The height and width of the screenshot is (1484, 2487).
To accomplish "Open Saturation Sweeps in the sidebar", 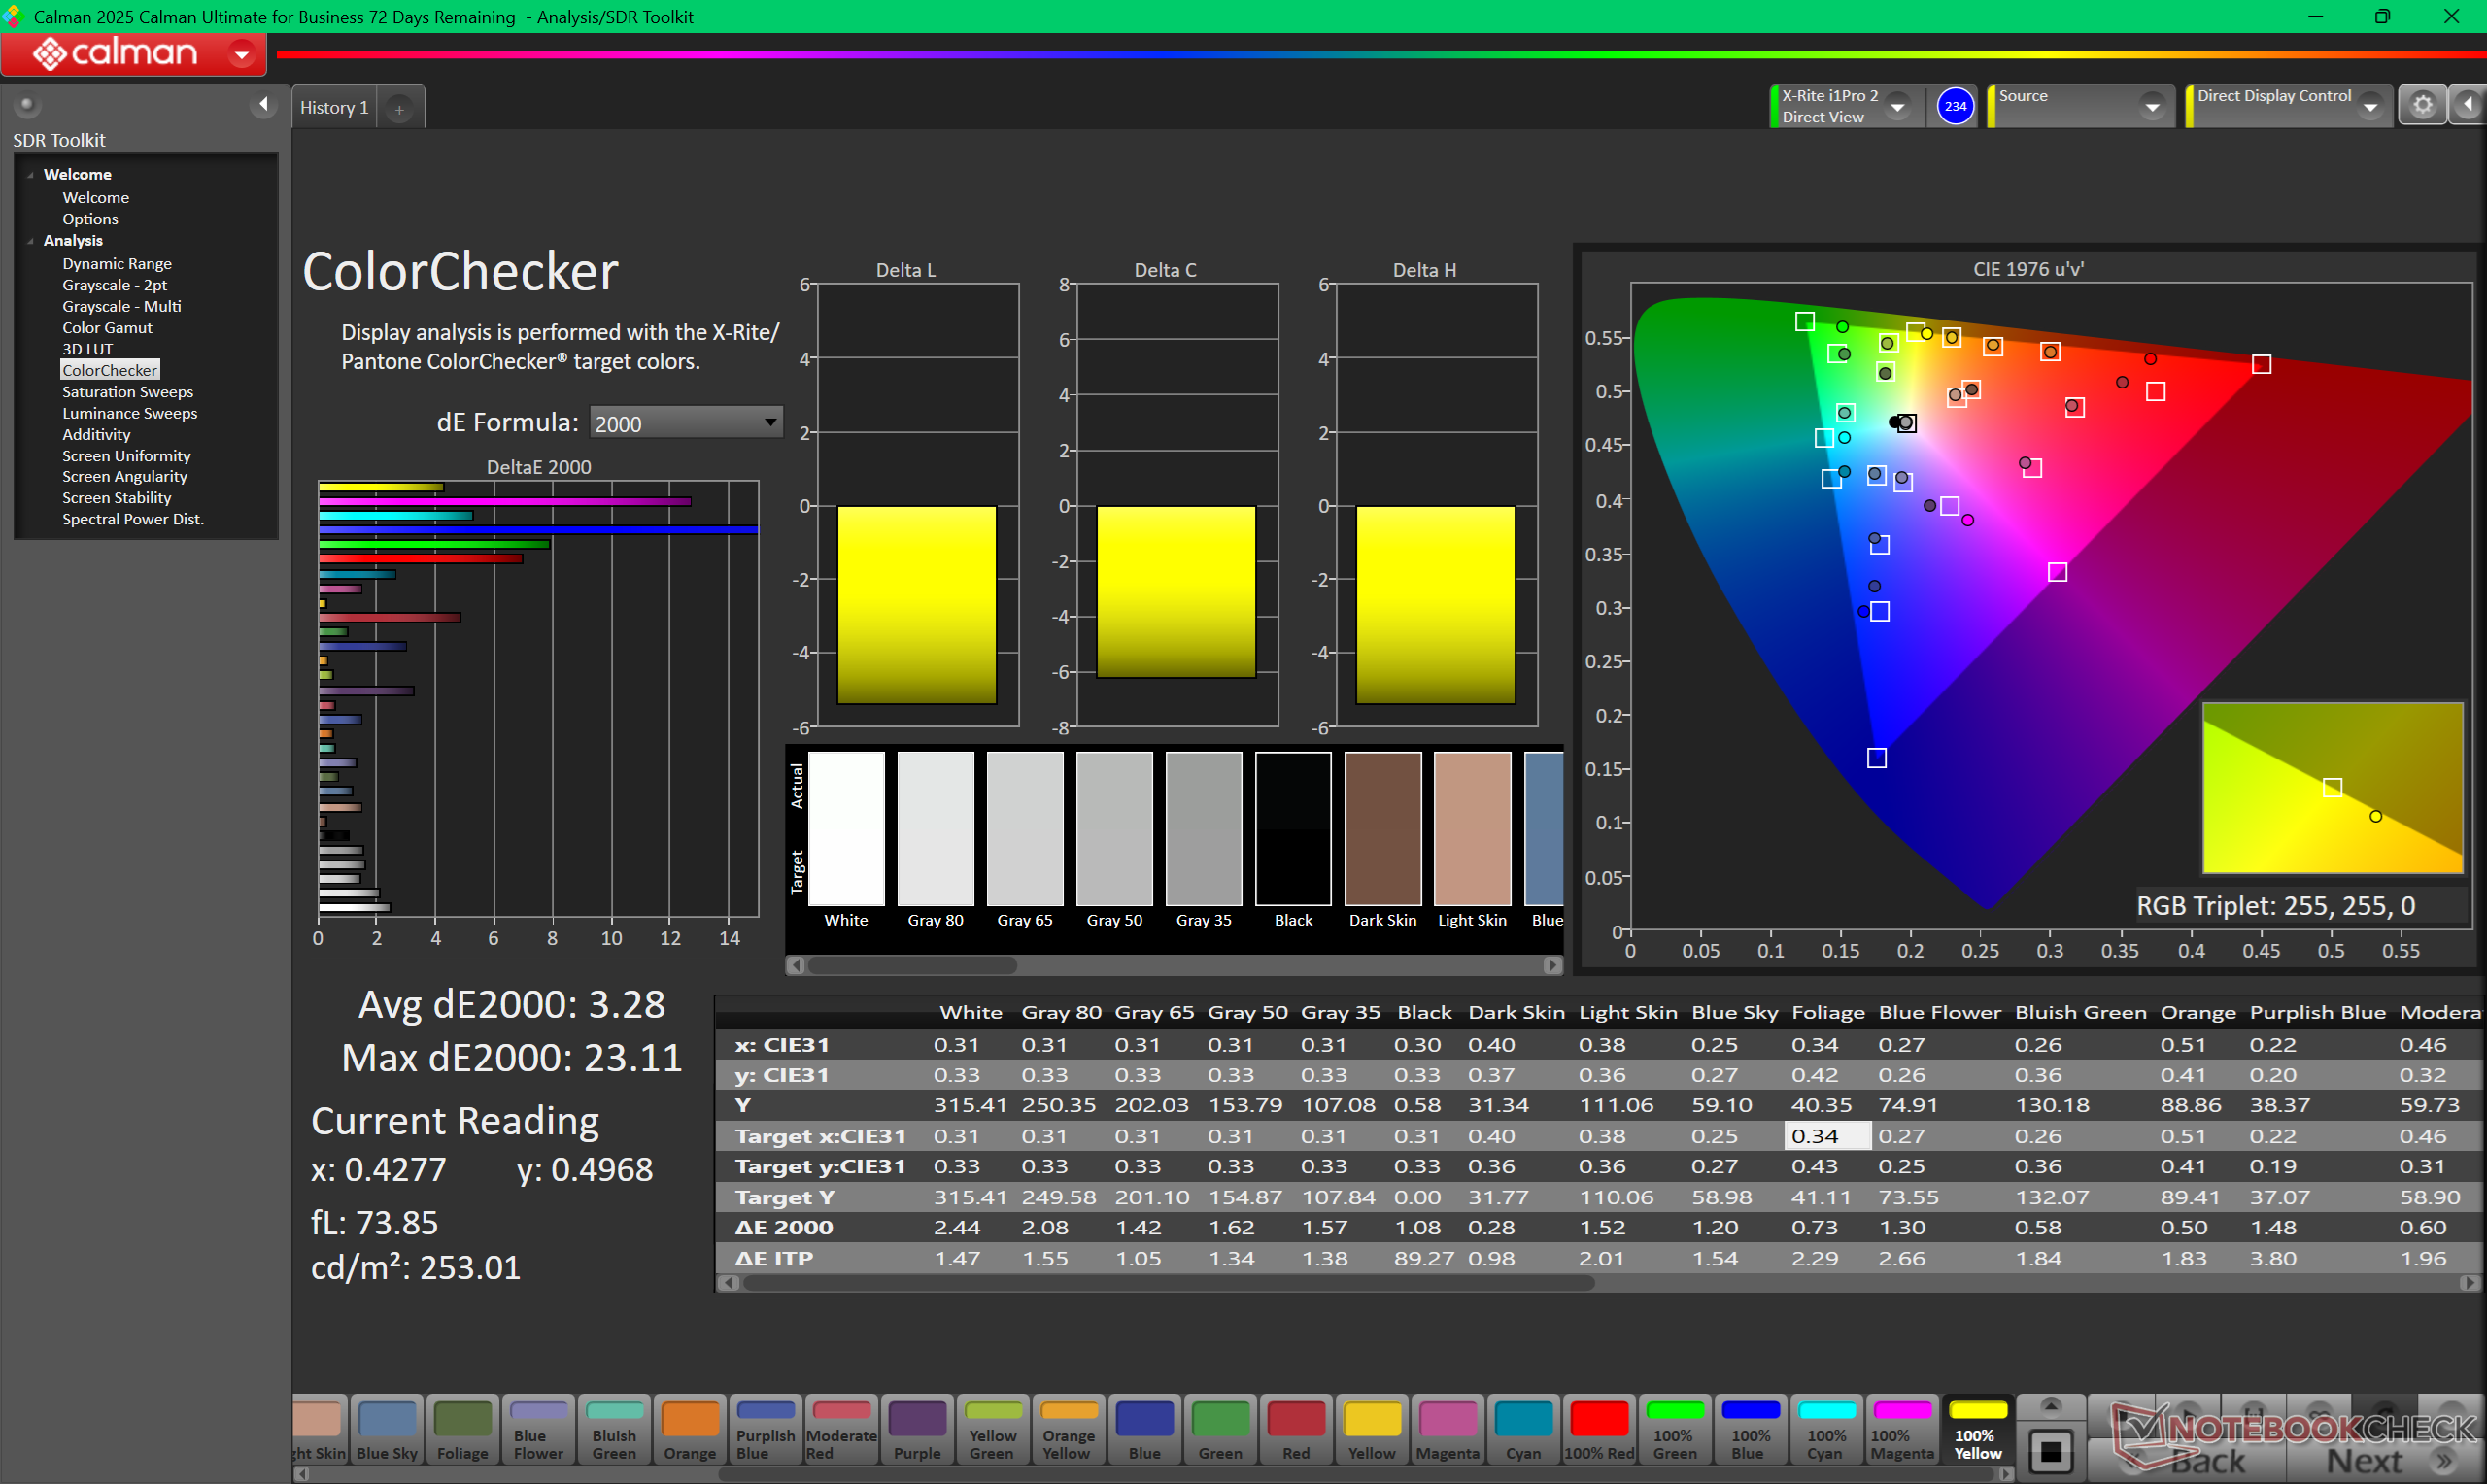I will [127, 392].
